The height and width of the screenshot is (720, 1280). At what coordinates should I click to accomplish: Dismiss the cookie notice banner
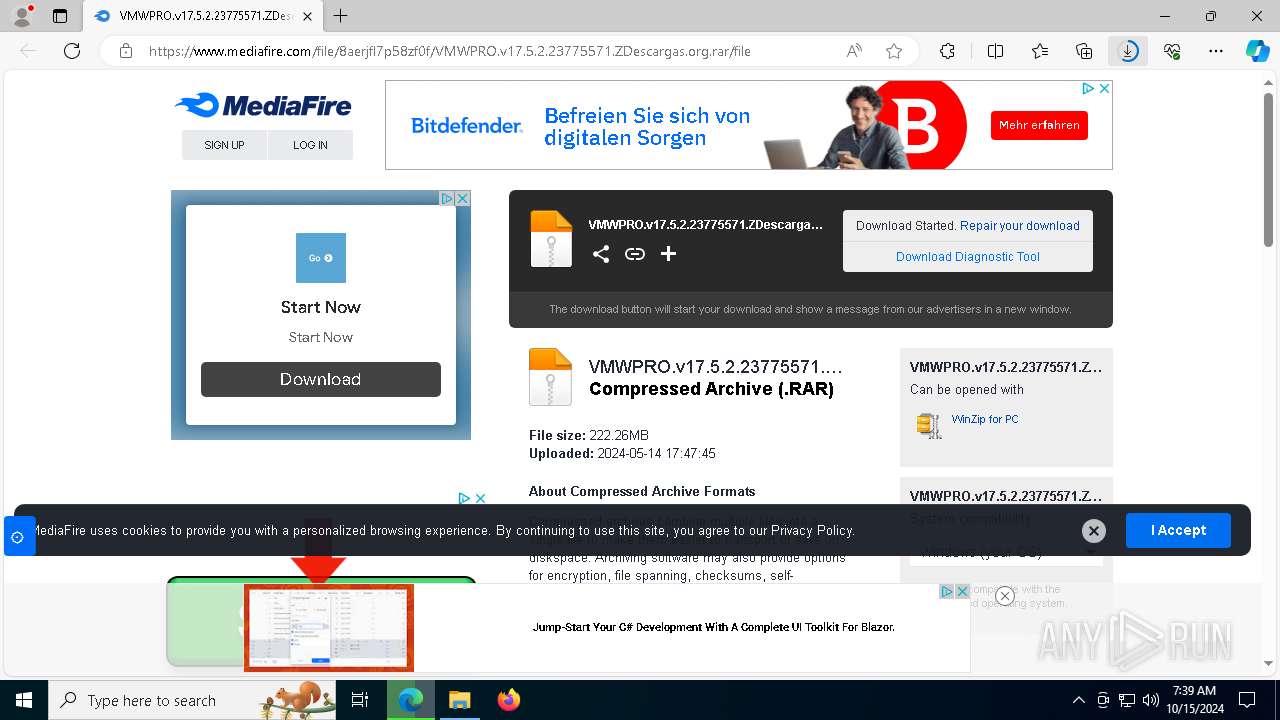(x=1094, y=531)
